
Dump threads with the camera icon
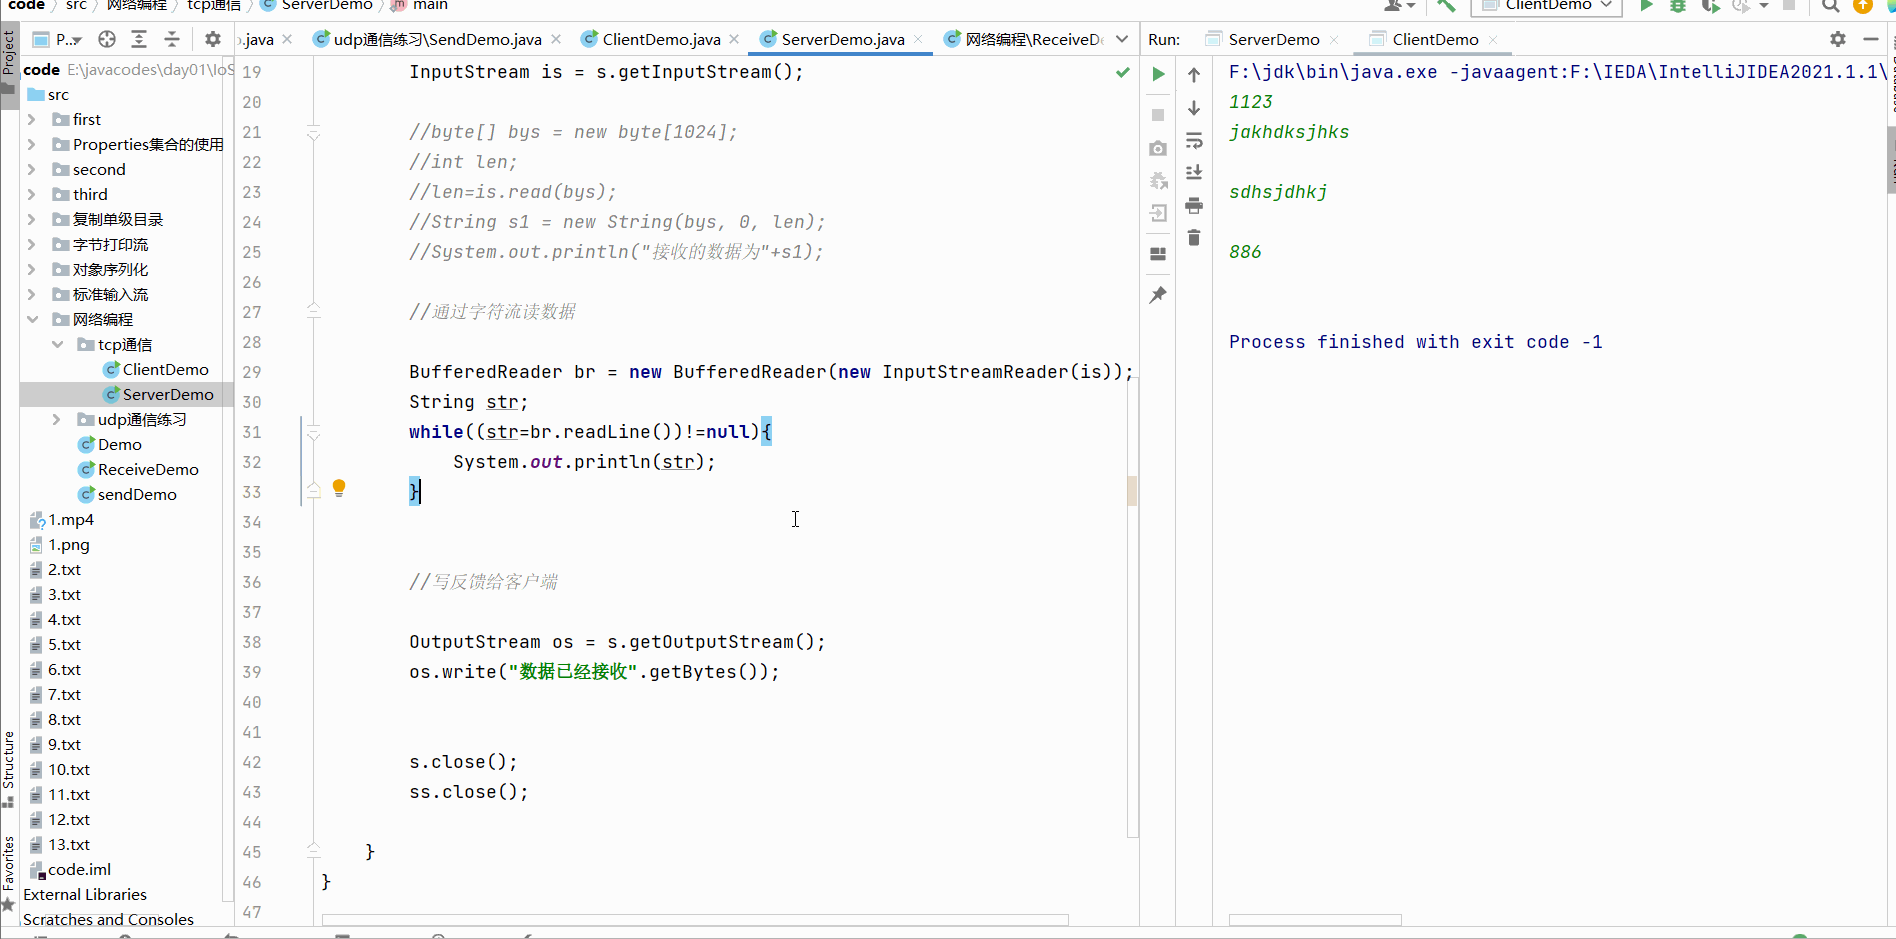pos(1158,148)
